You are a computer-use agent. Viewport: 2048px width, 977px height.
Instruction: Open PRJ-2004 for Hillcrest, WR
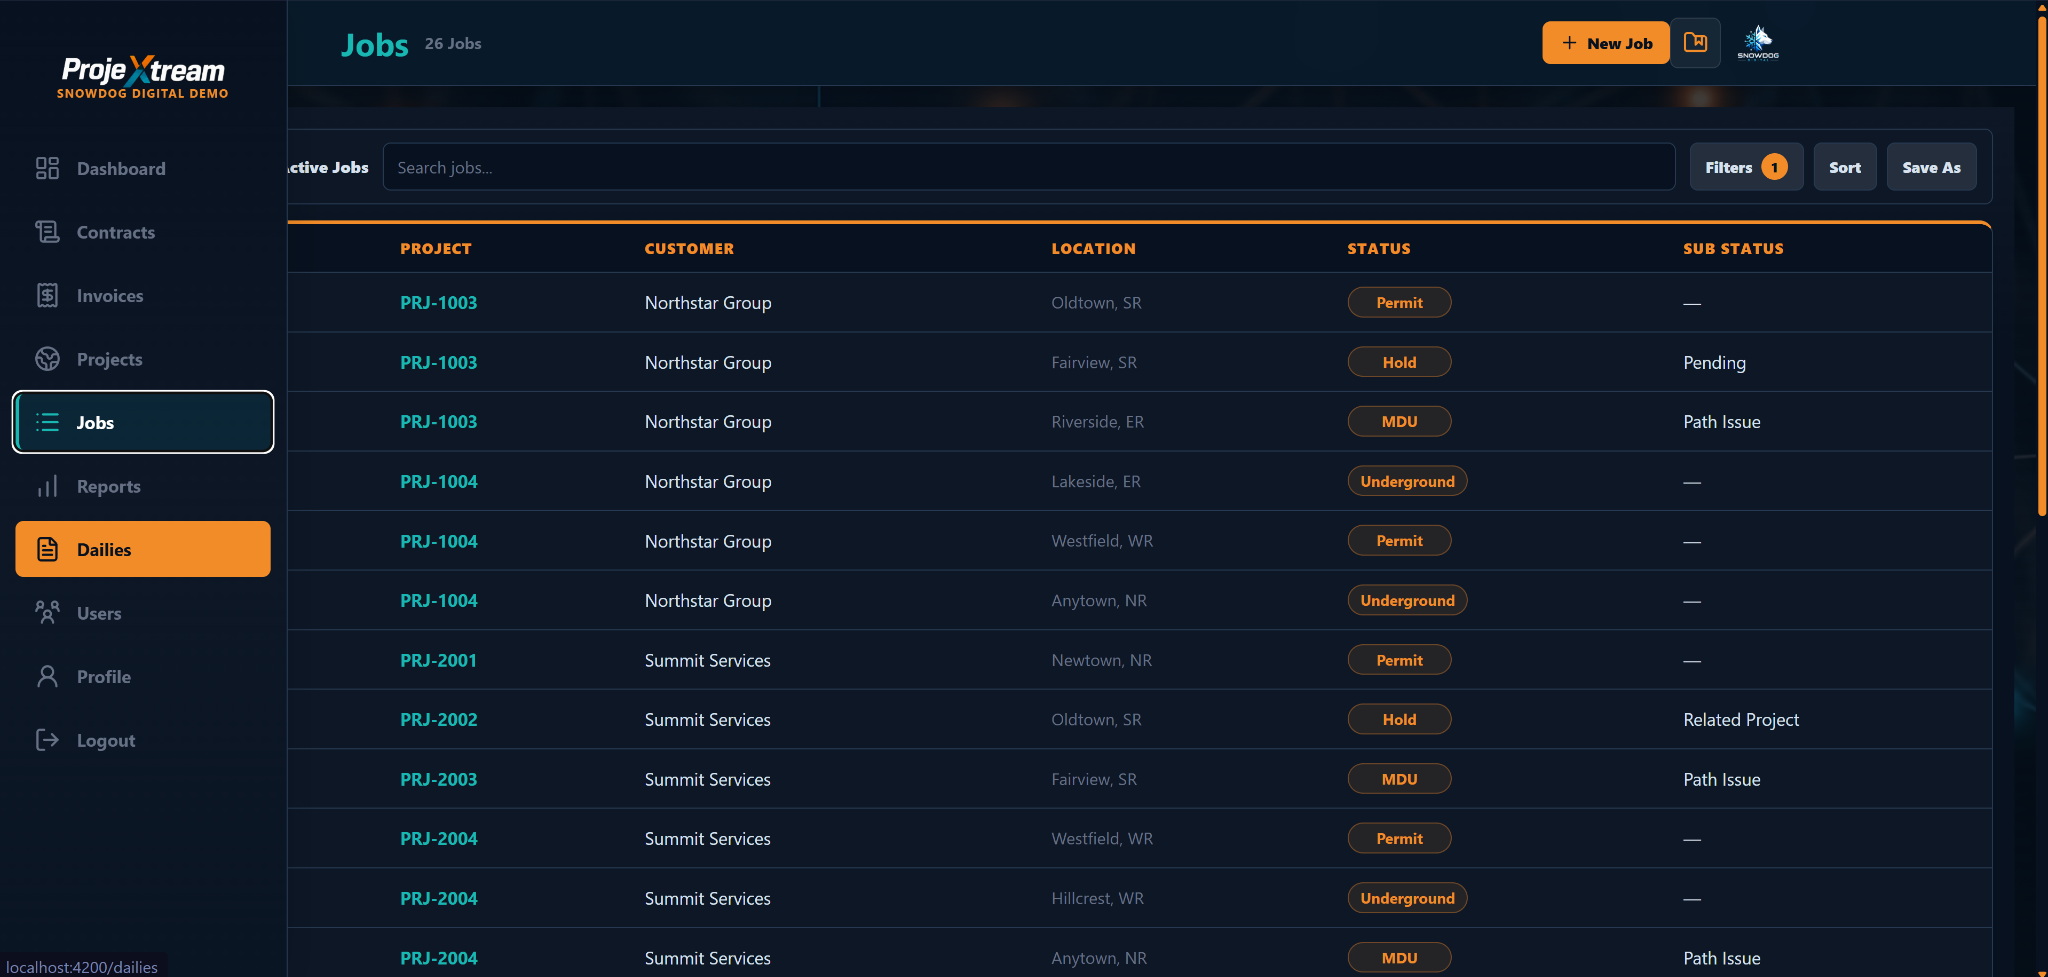[439, 898]
